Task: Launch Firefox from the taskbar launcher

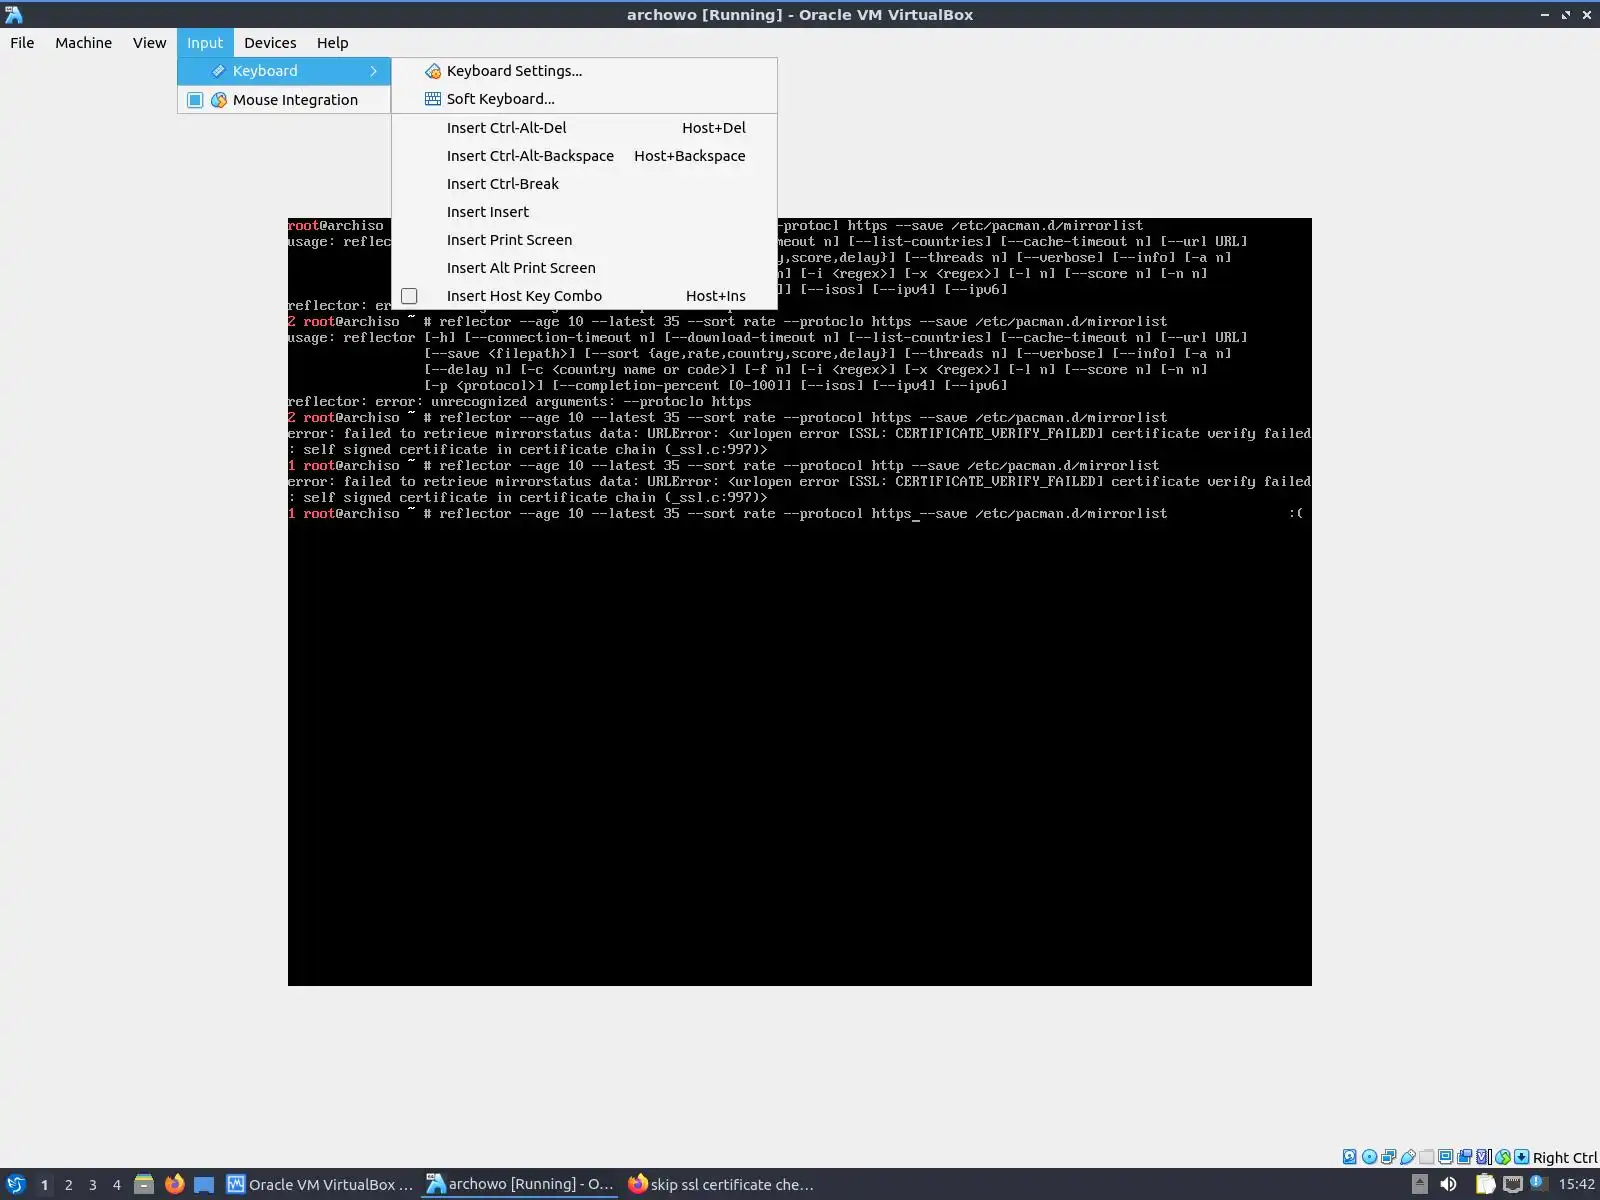Action: [x=174, y=1184]
